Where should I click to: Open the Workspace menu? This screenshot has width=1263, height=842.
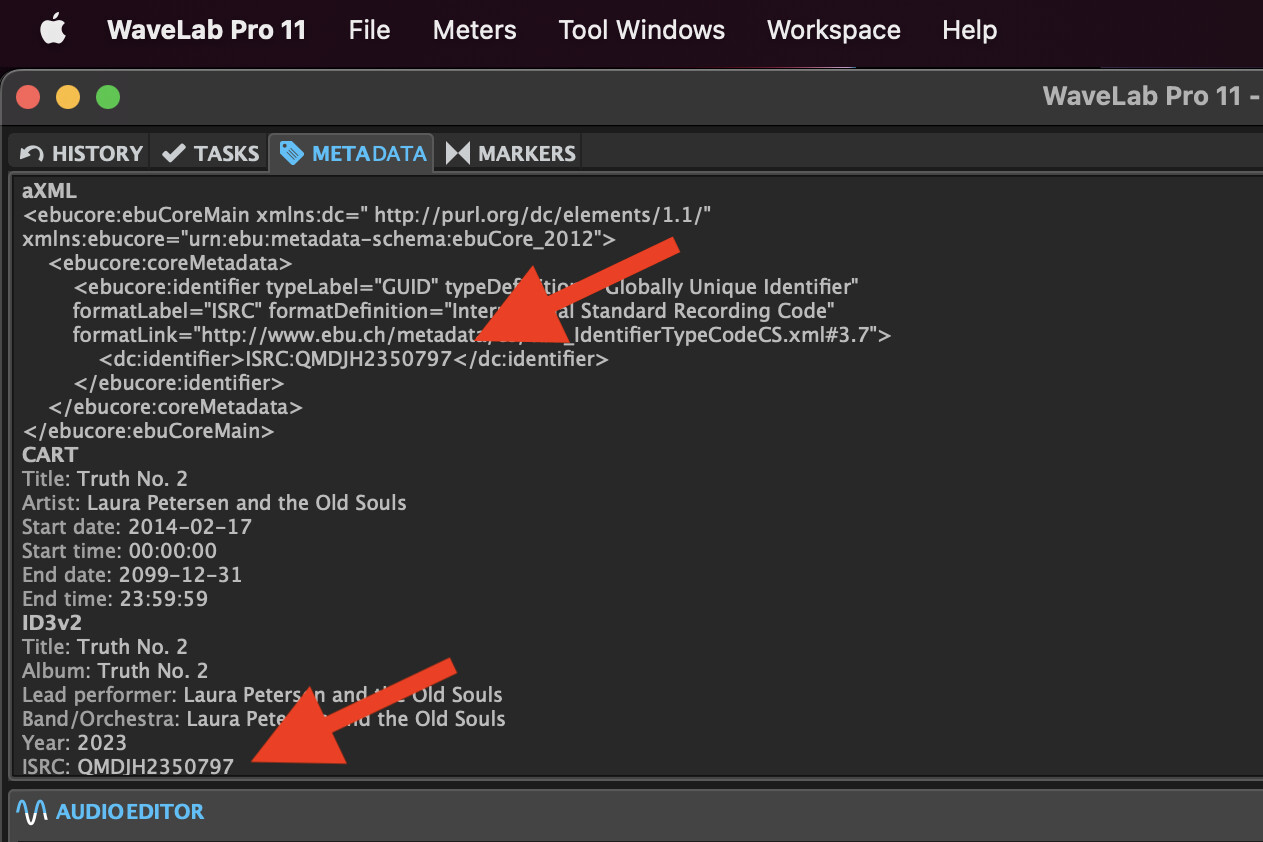click(x=833, y=30)
